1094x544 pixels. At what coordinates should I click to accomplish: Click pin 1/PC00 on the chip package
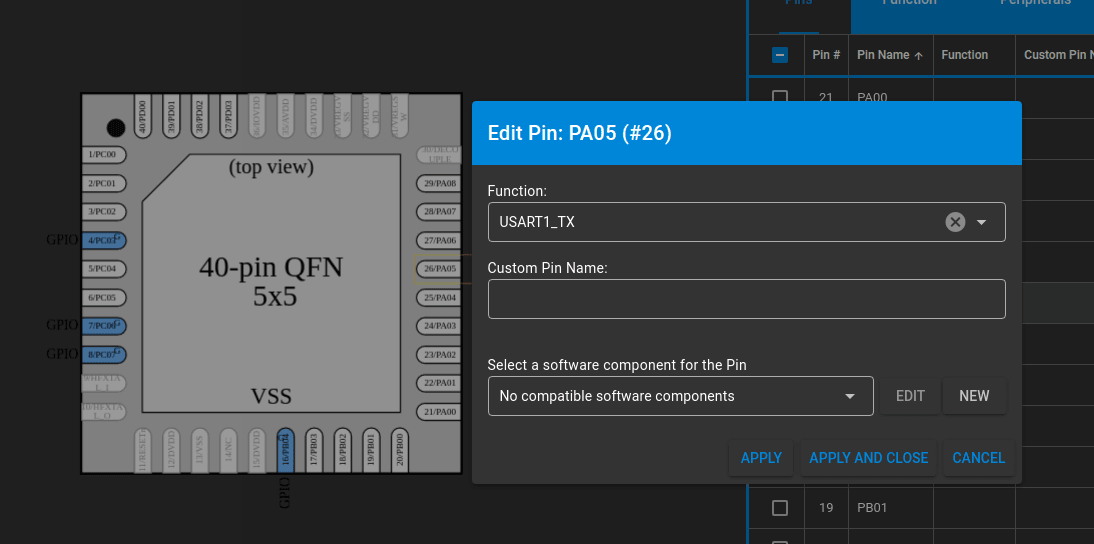[x=103, y=155]
